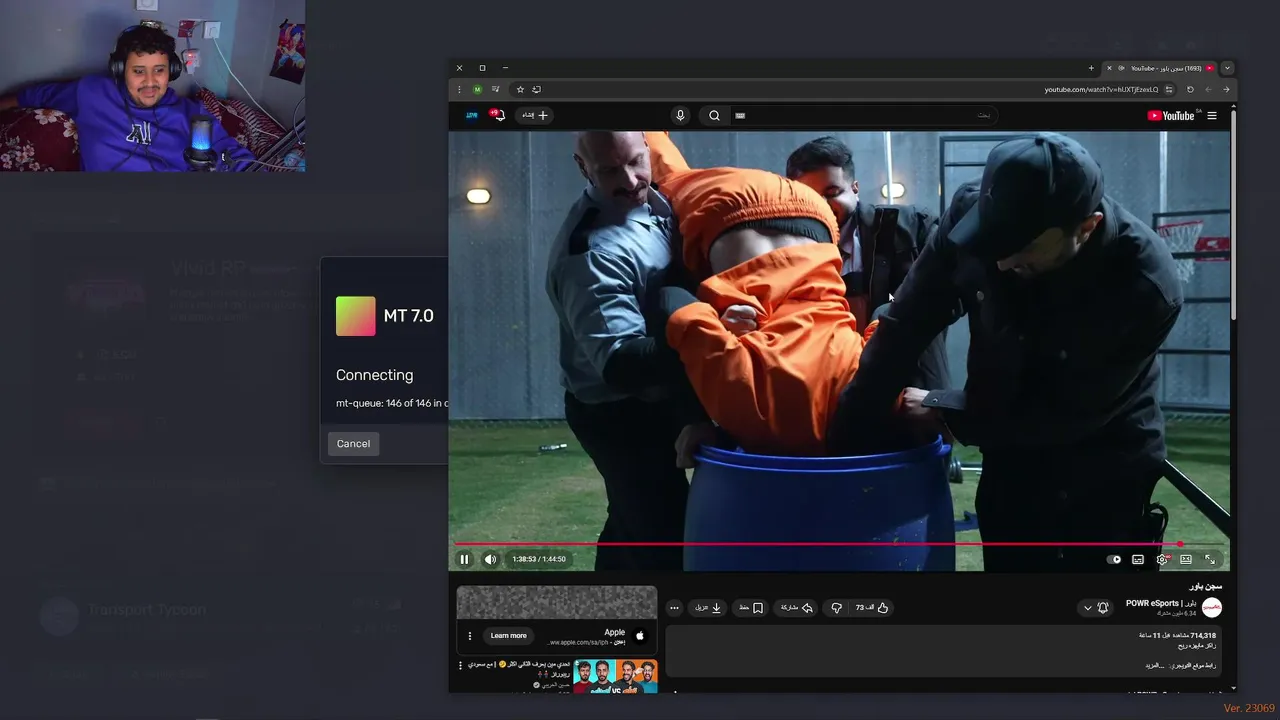The width and height of the screenshot is (1280, 720).
Task: Click the webcam overlay of streamer
Action: [x=153, y=86]
